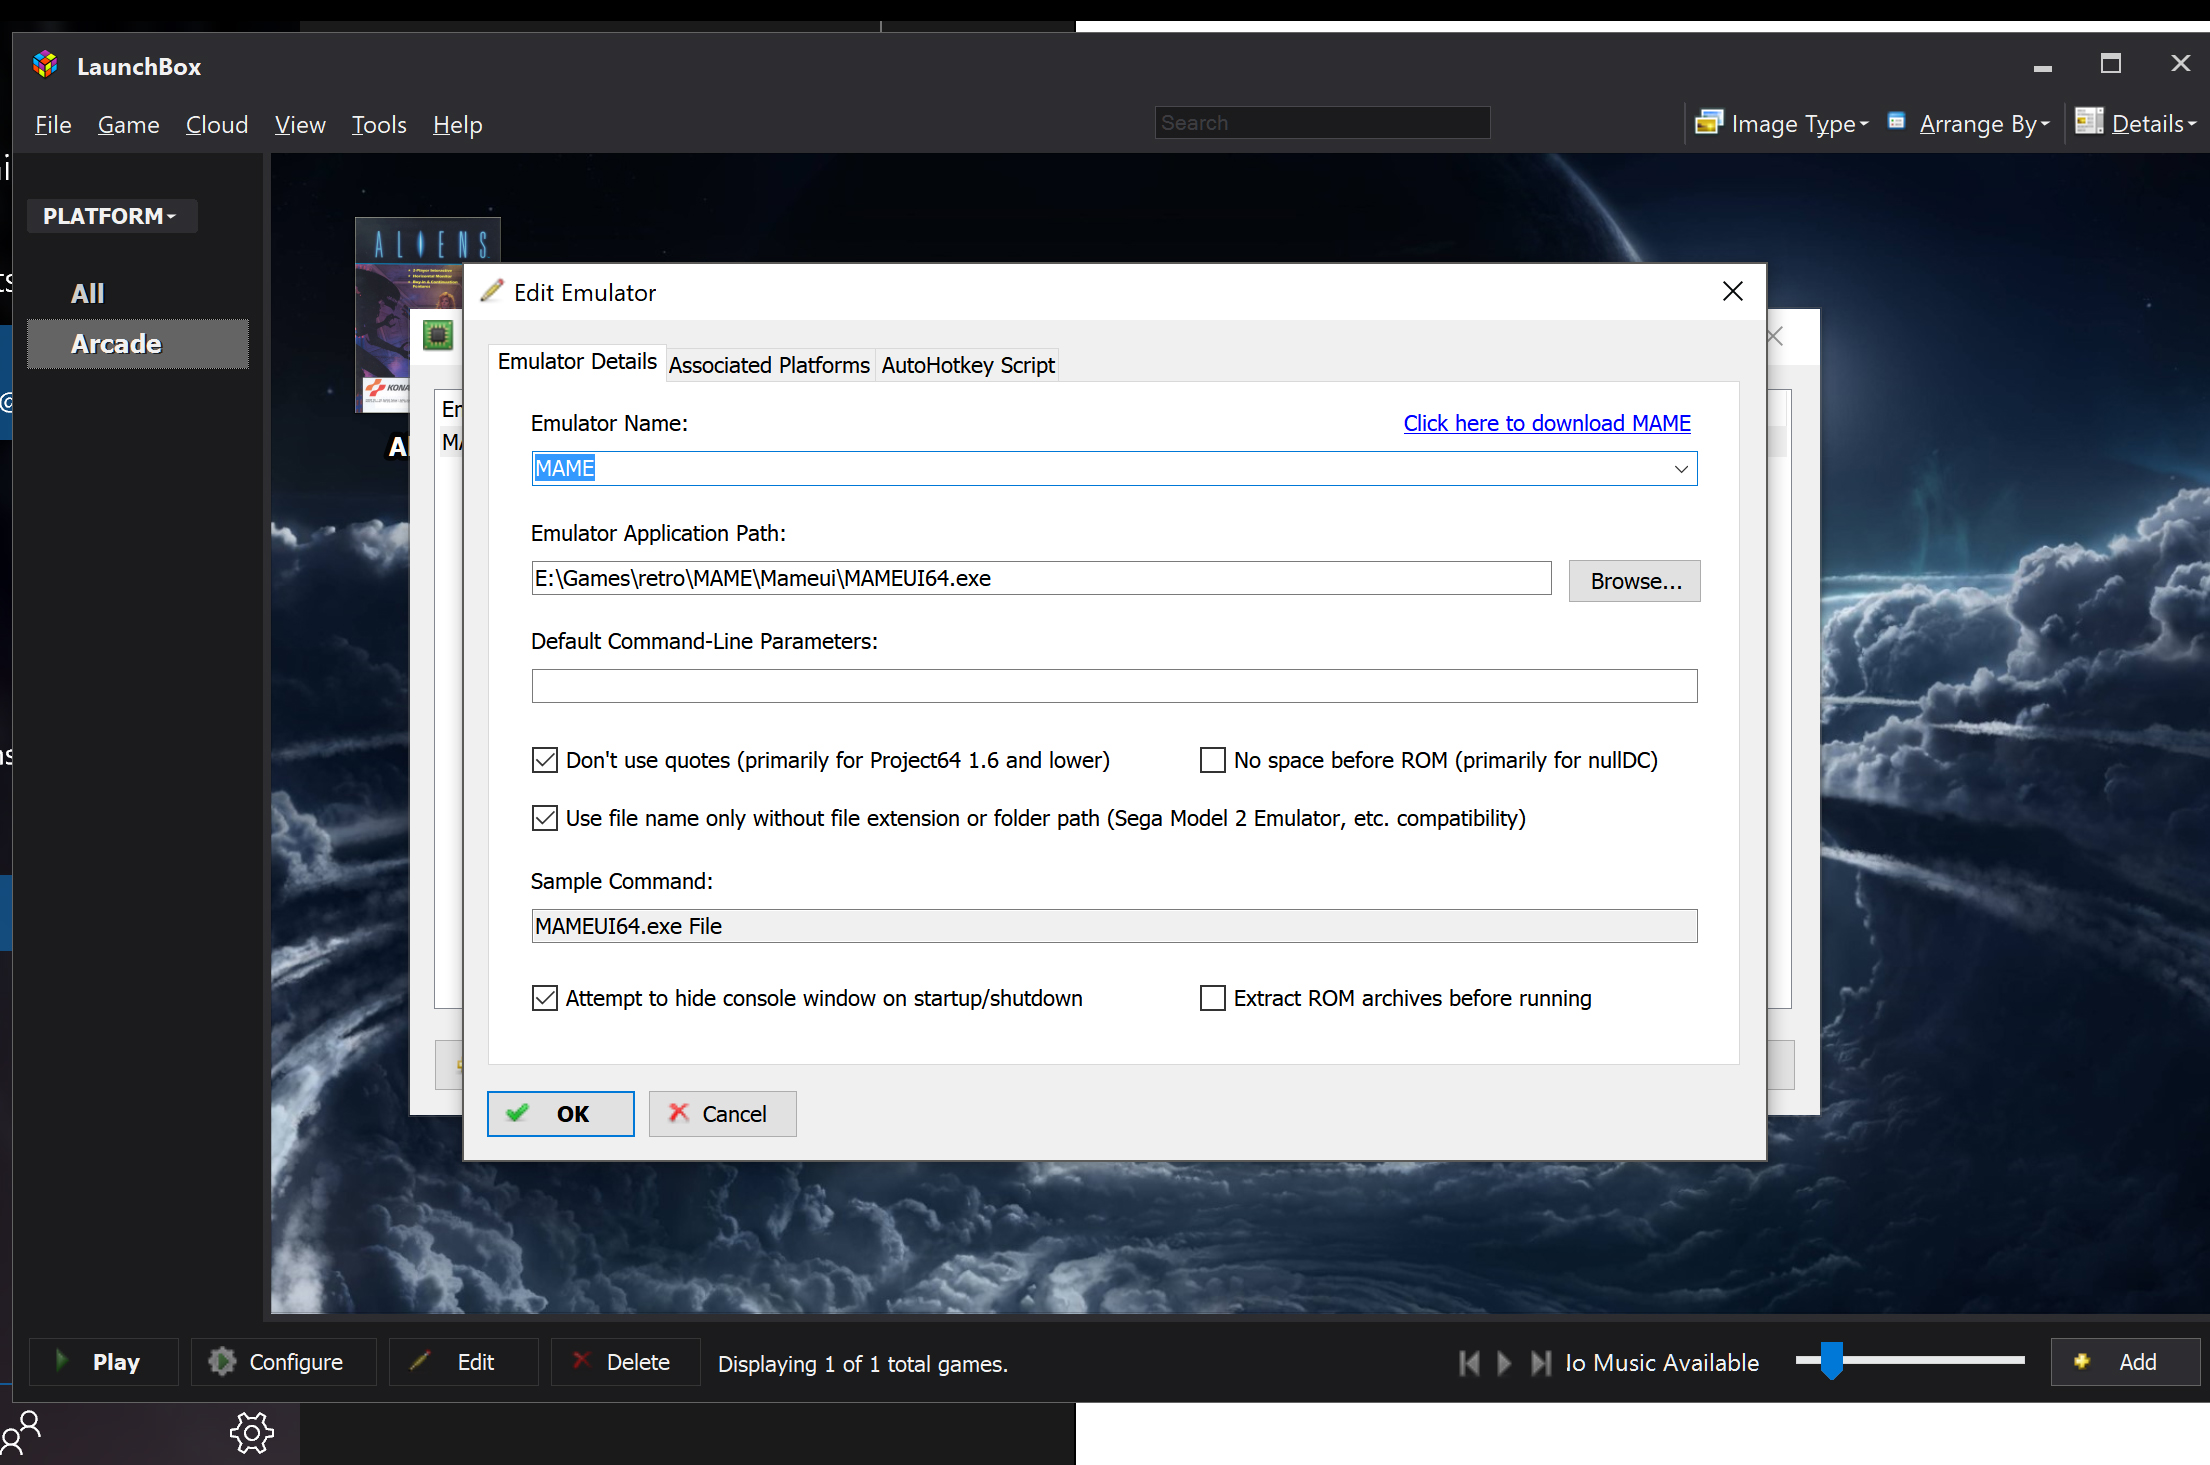This screenshot has height=1465, width=2210.
Task: Open the Game menu
Action: pos(128,125)
